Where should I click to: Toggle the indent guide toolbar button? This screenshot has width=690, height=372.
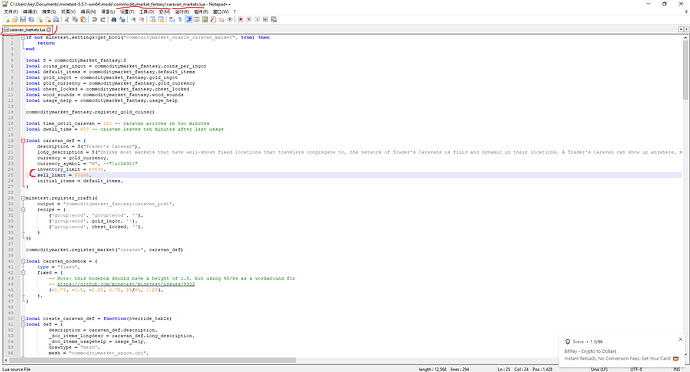coord(188,19)
